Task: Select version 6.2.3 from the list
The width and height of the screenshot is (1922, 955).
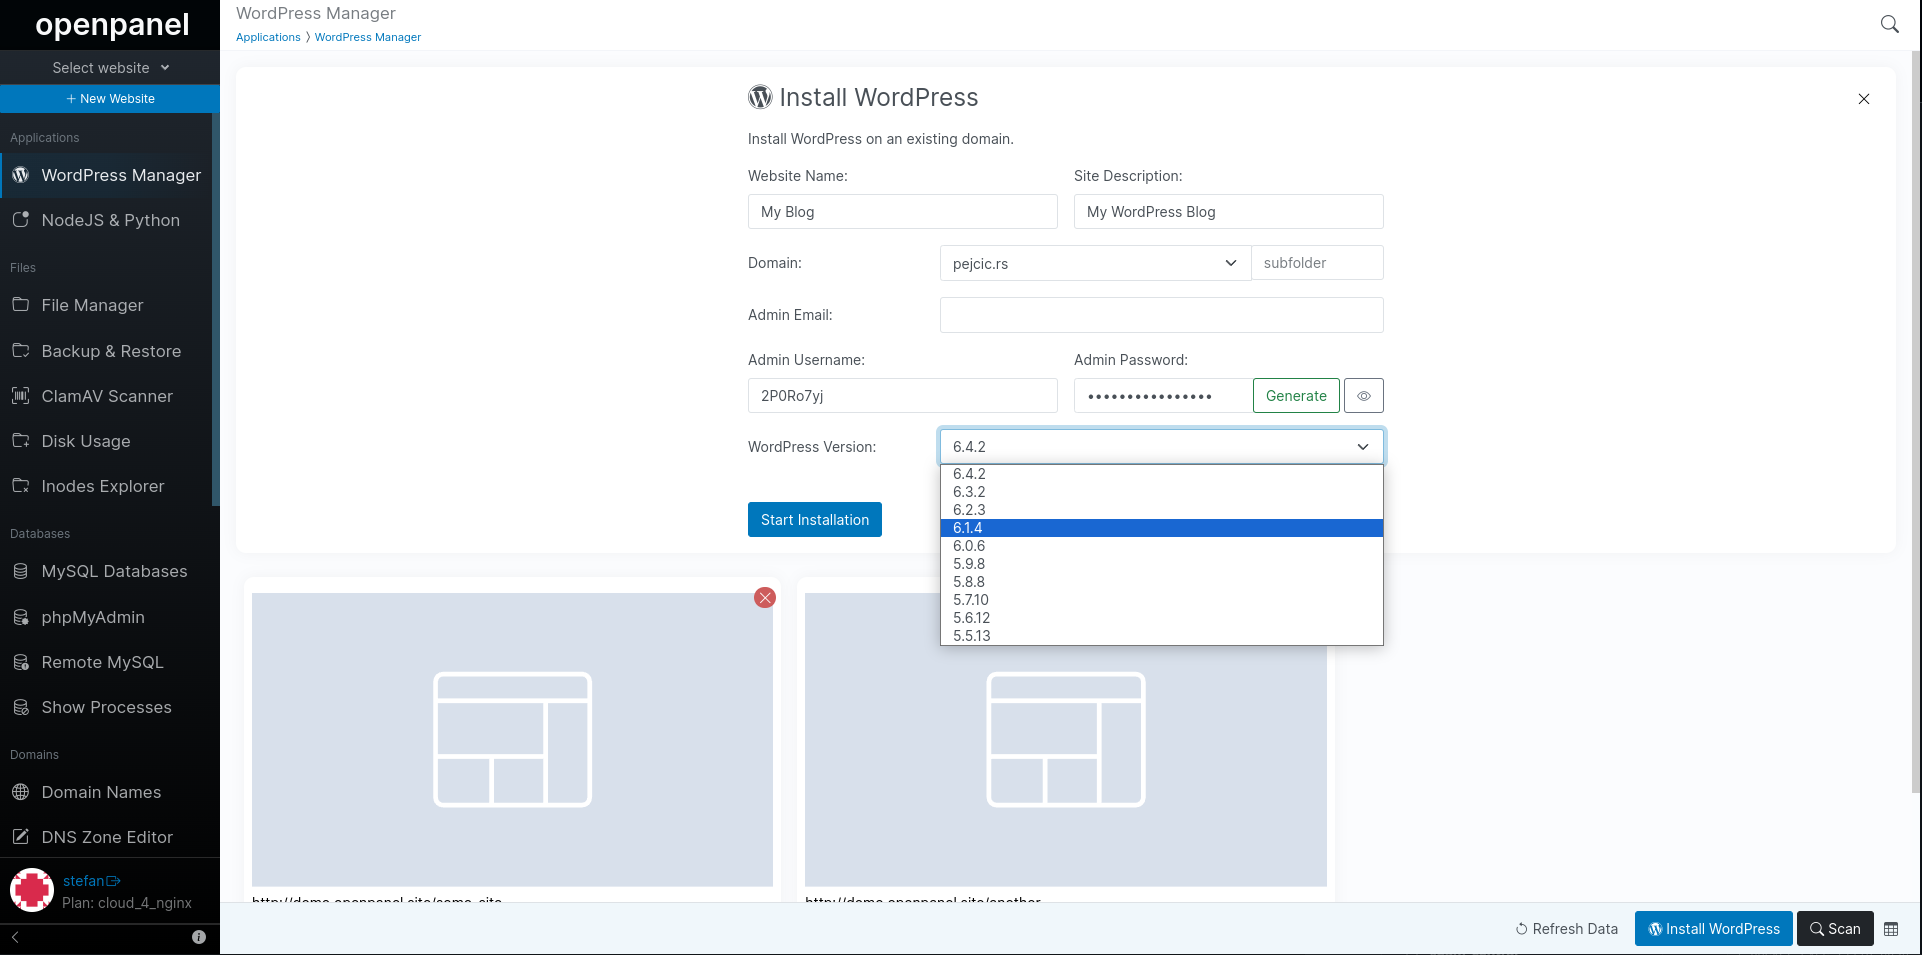Action: tap(1161, 510)
